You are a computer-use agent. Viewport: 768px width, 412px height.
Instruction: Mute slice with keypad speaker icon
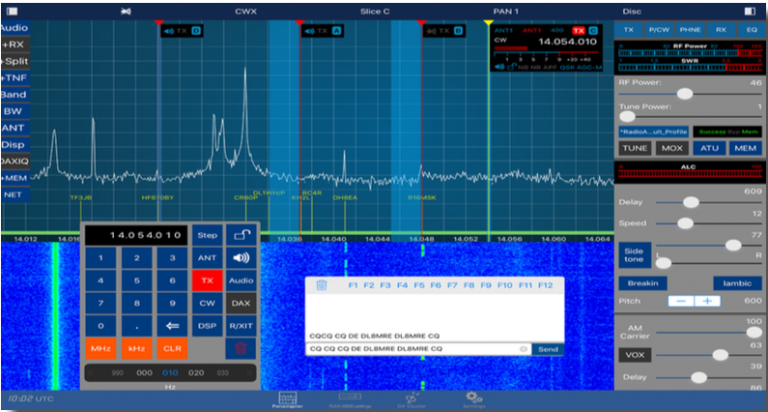pos(241,258)
